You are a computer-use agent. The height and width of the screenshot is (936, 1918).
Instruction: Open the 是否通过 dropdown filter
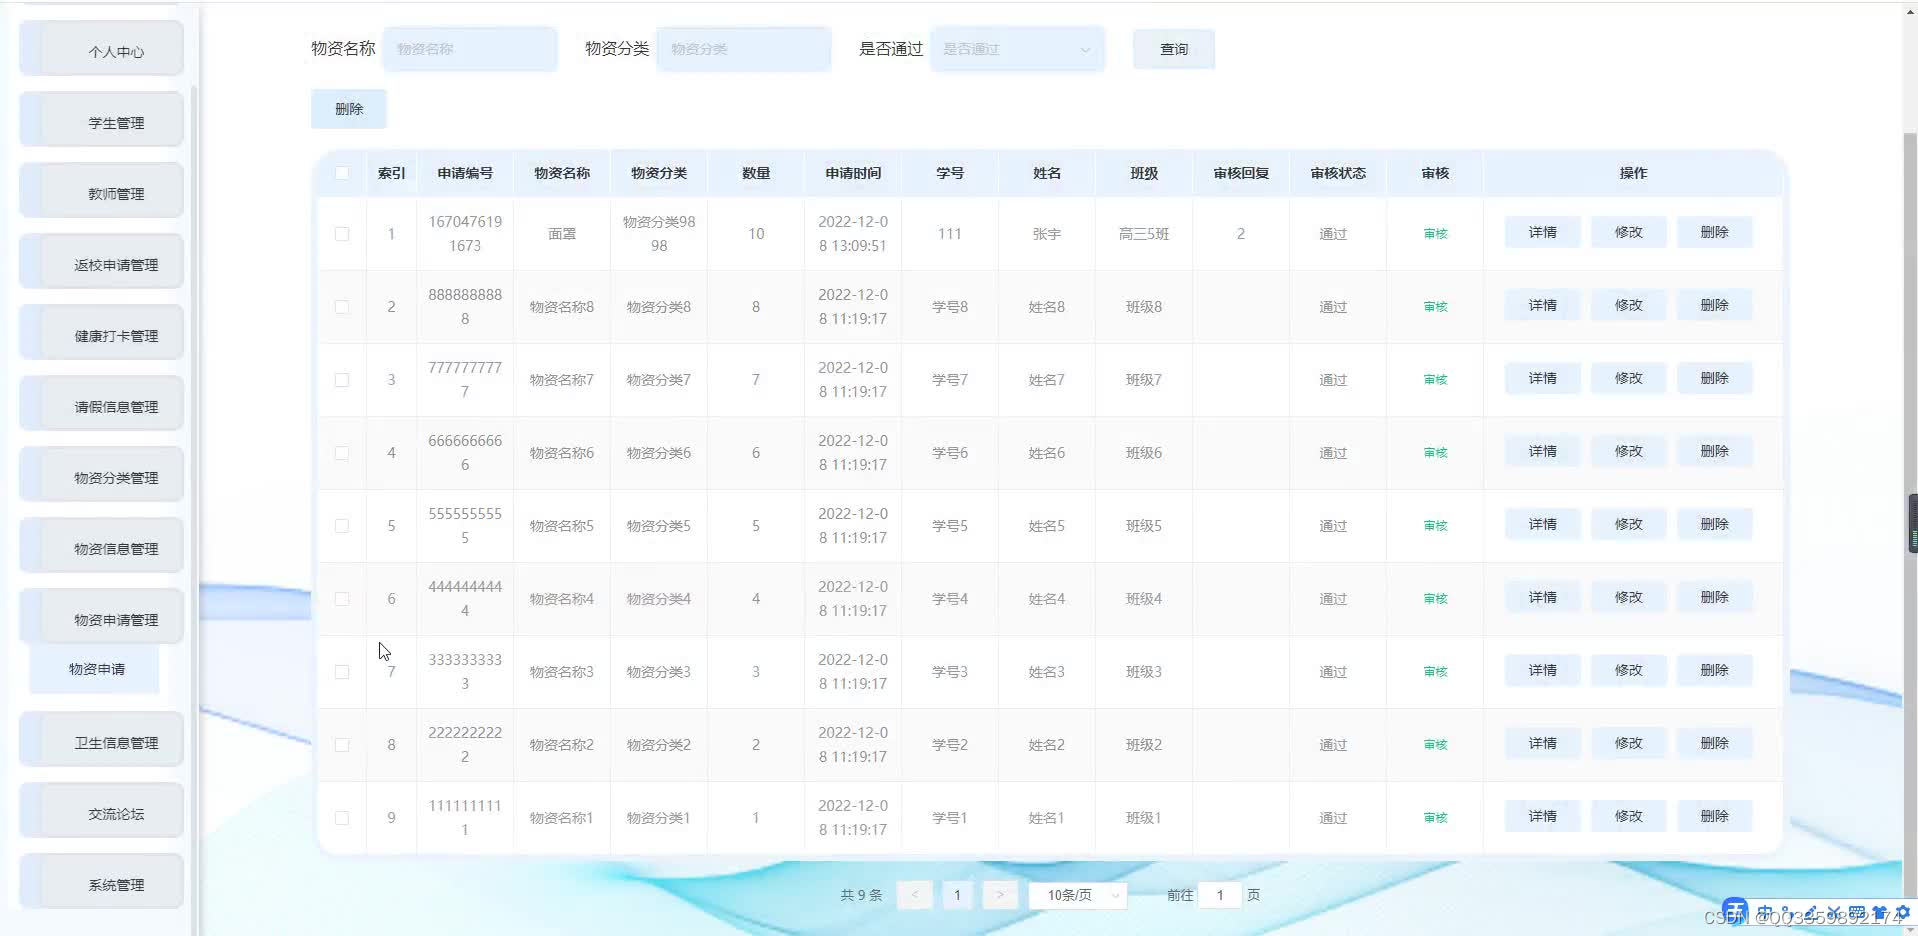coord(1017,49)
